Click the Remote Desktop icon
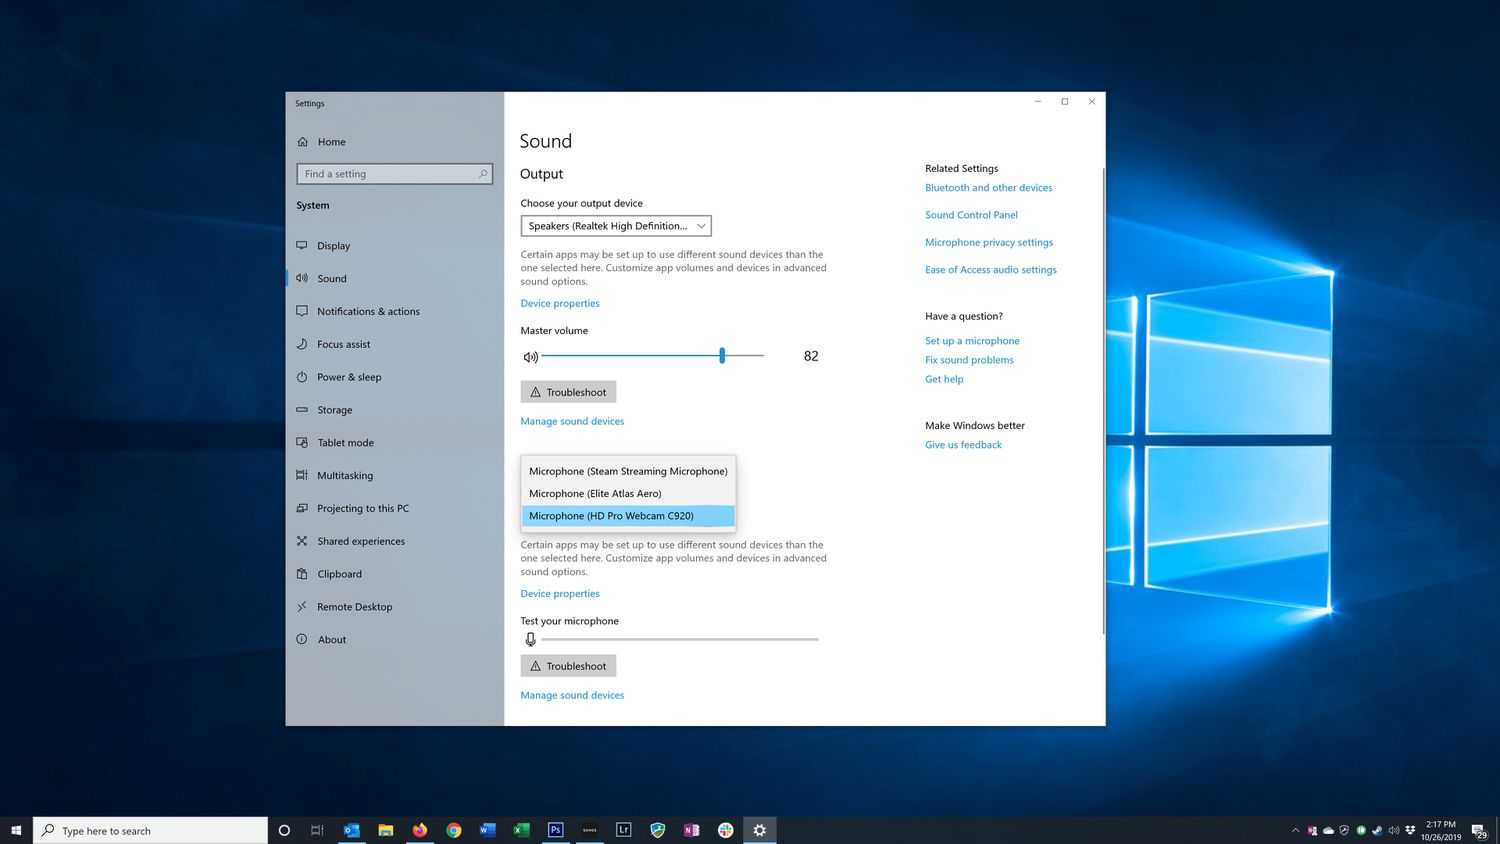 (x=302, y=607)
